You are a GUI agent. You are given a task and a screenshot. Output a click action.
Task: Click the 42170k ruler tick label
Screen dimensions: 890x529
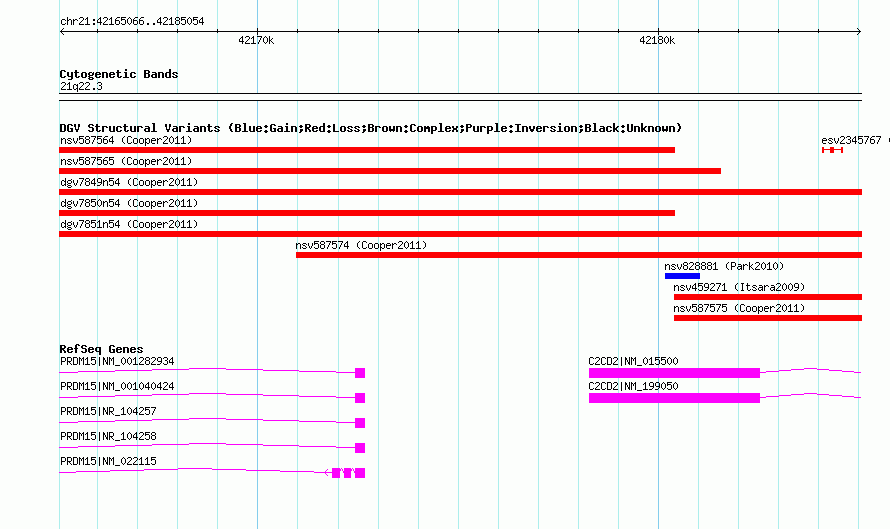tap(256, 40)
